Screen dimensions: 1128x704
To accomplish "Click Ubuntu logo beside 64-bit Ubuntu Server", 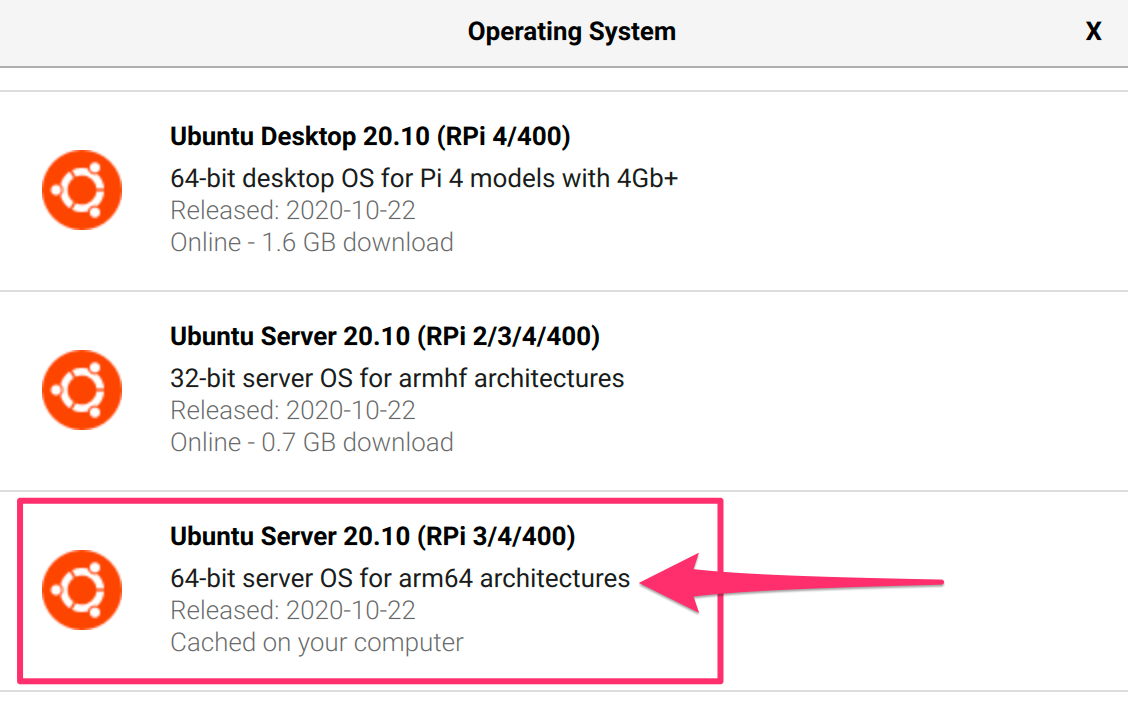I will pyautogui.click(x=82, y=590).
